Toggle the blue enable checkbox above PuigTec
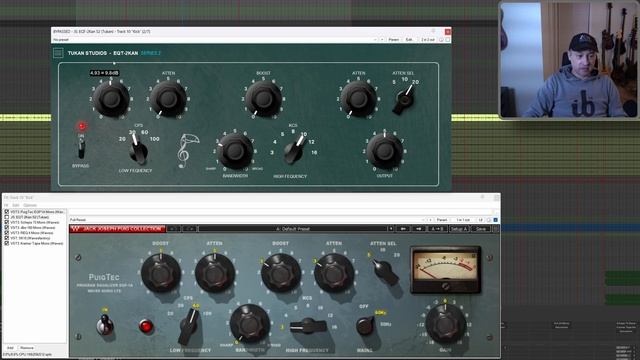This screenshot has height=360, width=640. tap(496, 220)
